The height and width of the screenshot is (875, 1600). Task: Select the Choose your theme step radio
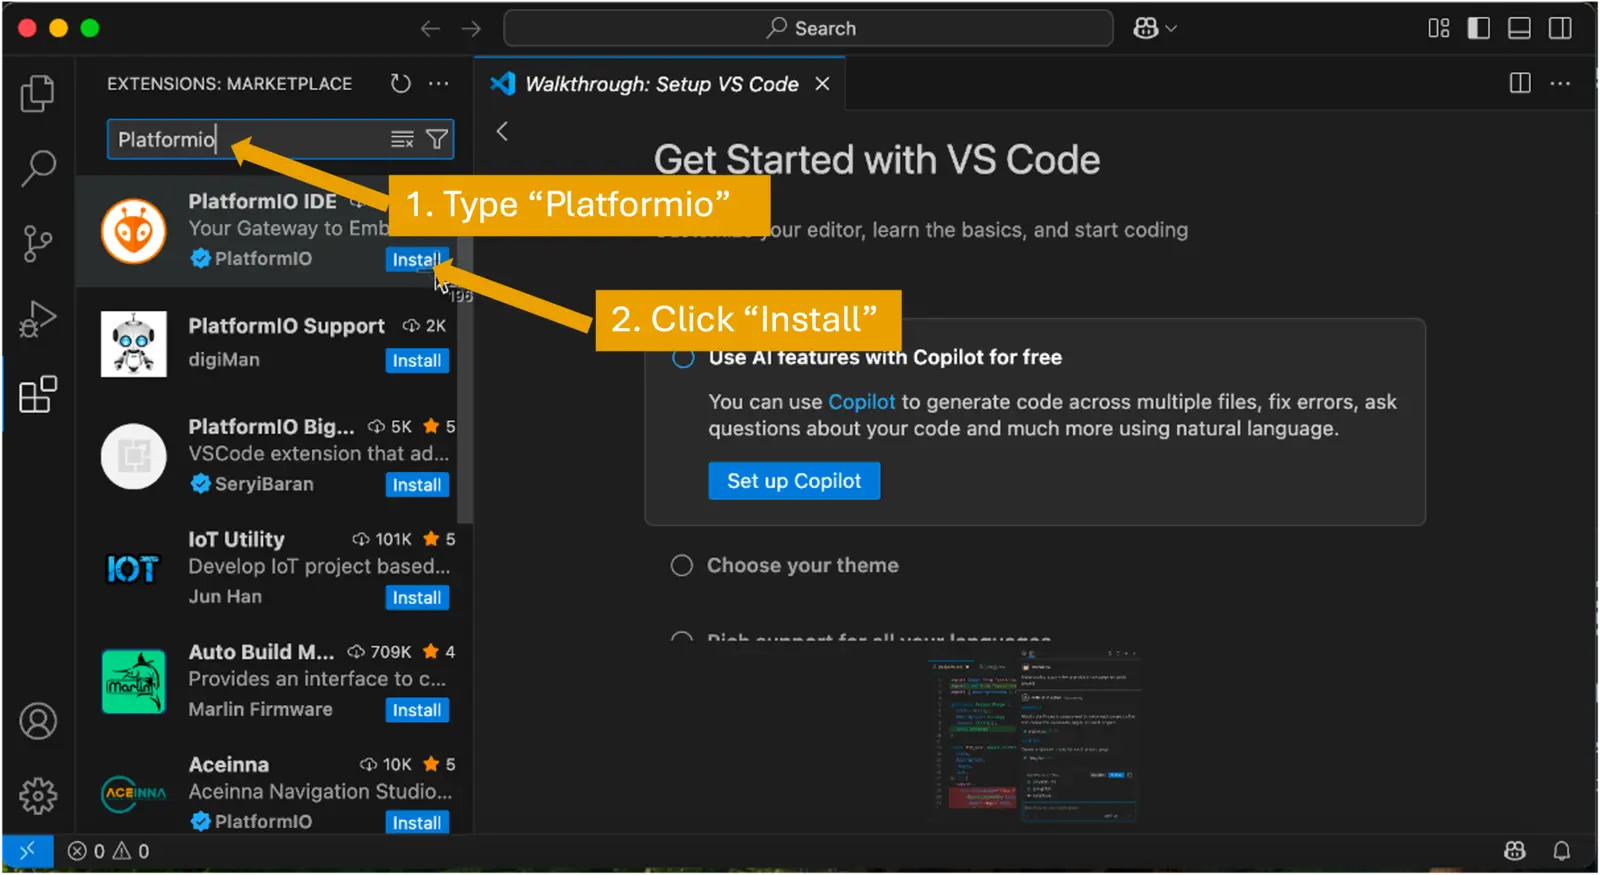pos(682,566)
